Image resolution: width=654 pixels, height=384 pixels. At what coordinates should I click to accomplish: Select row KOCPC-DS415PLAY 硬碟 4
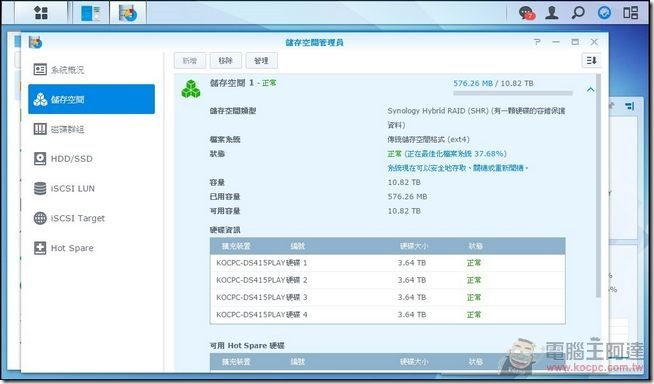387,314
